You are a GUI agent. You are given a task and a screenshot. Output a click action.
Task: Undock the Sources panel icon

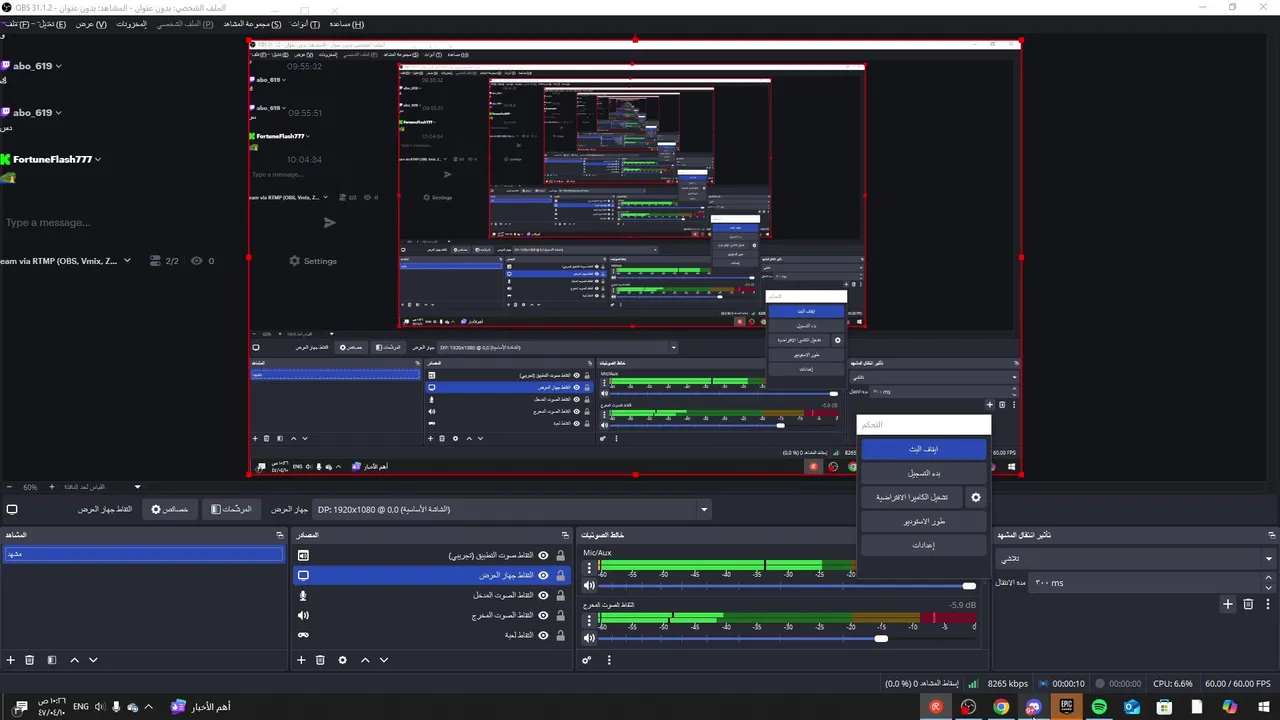(x=564, y=535)
